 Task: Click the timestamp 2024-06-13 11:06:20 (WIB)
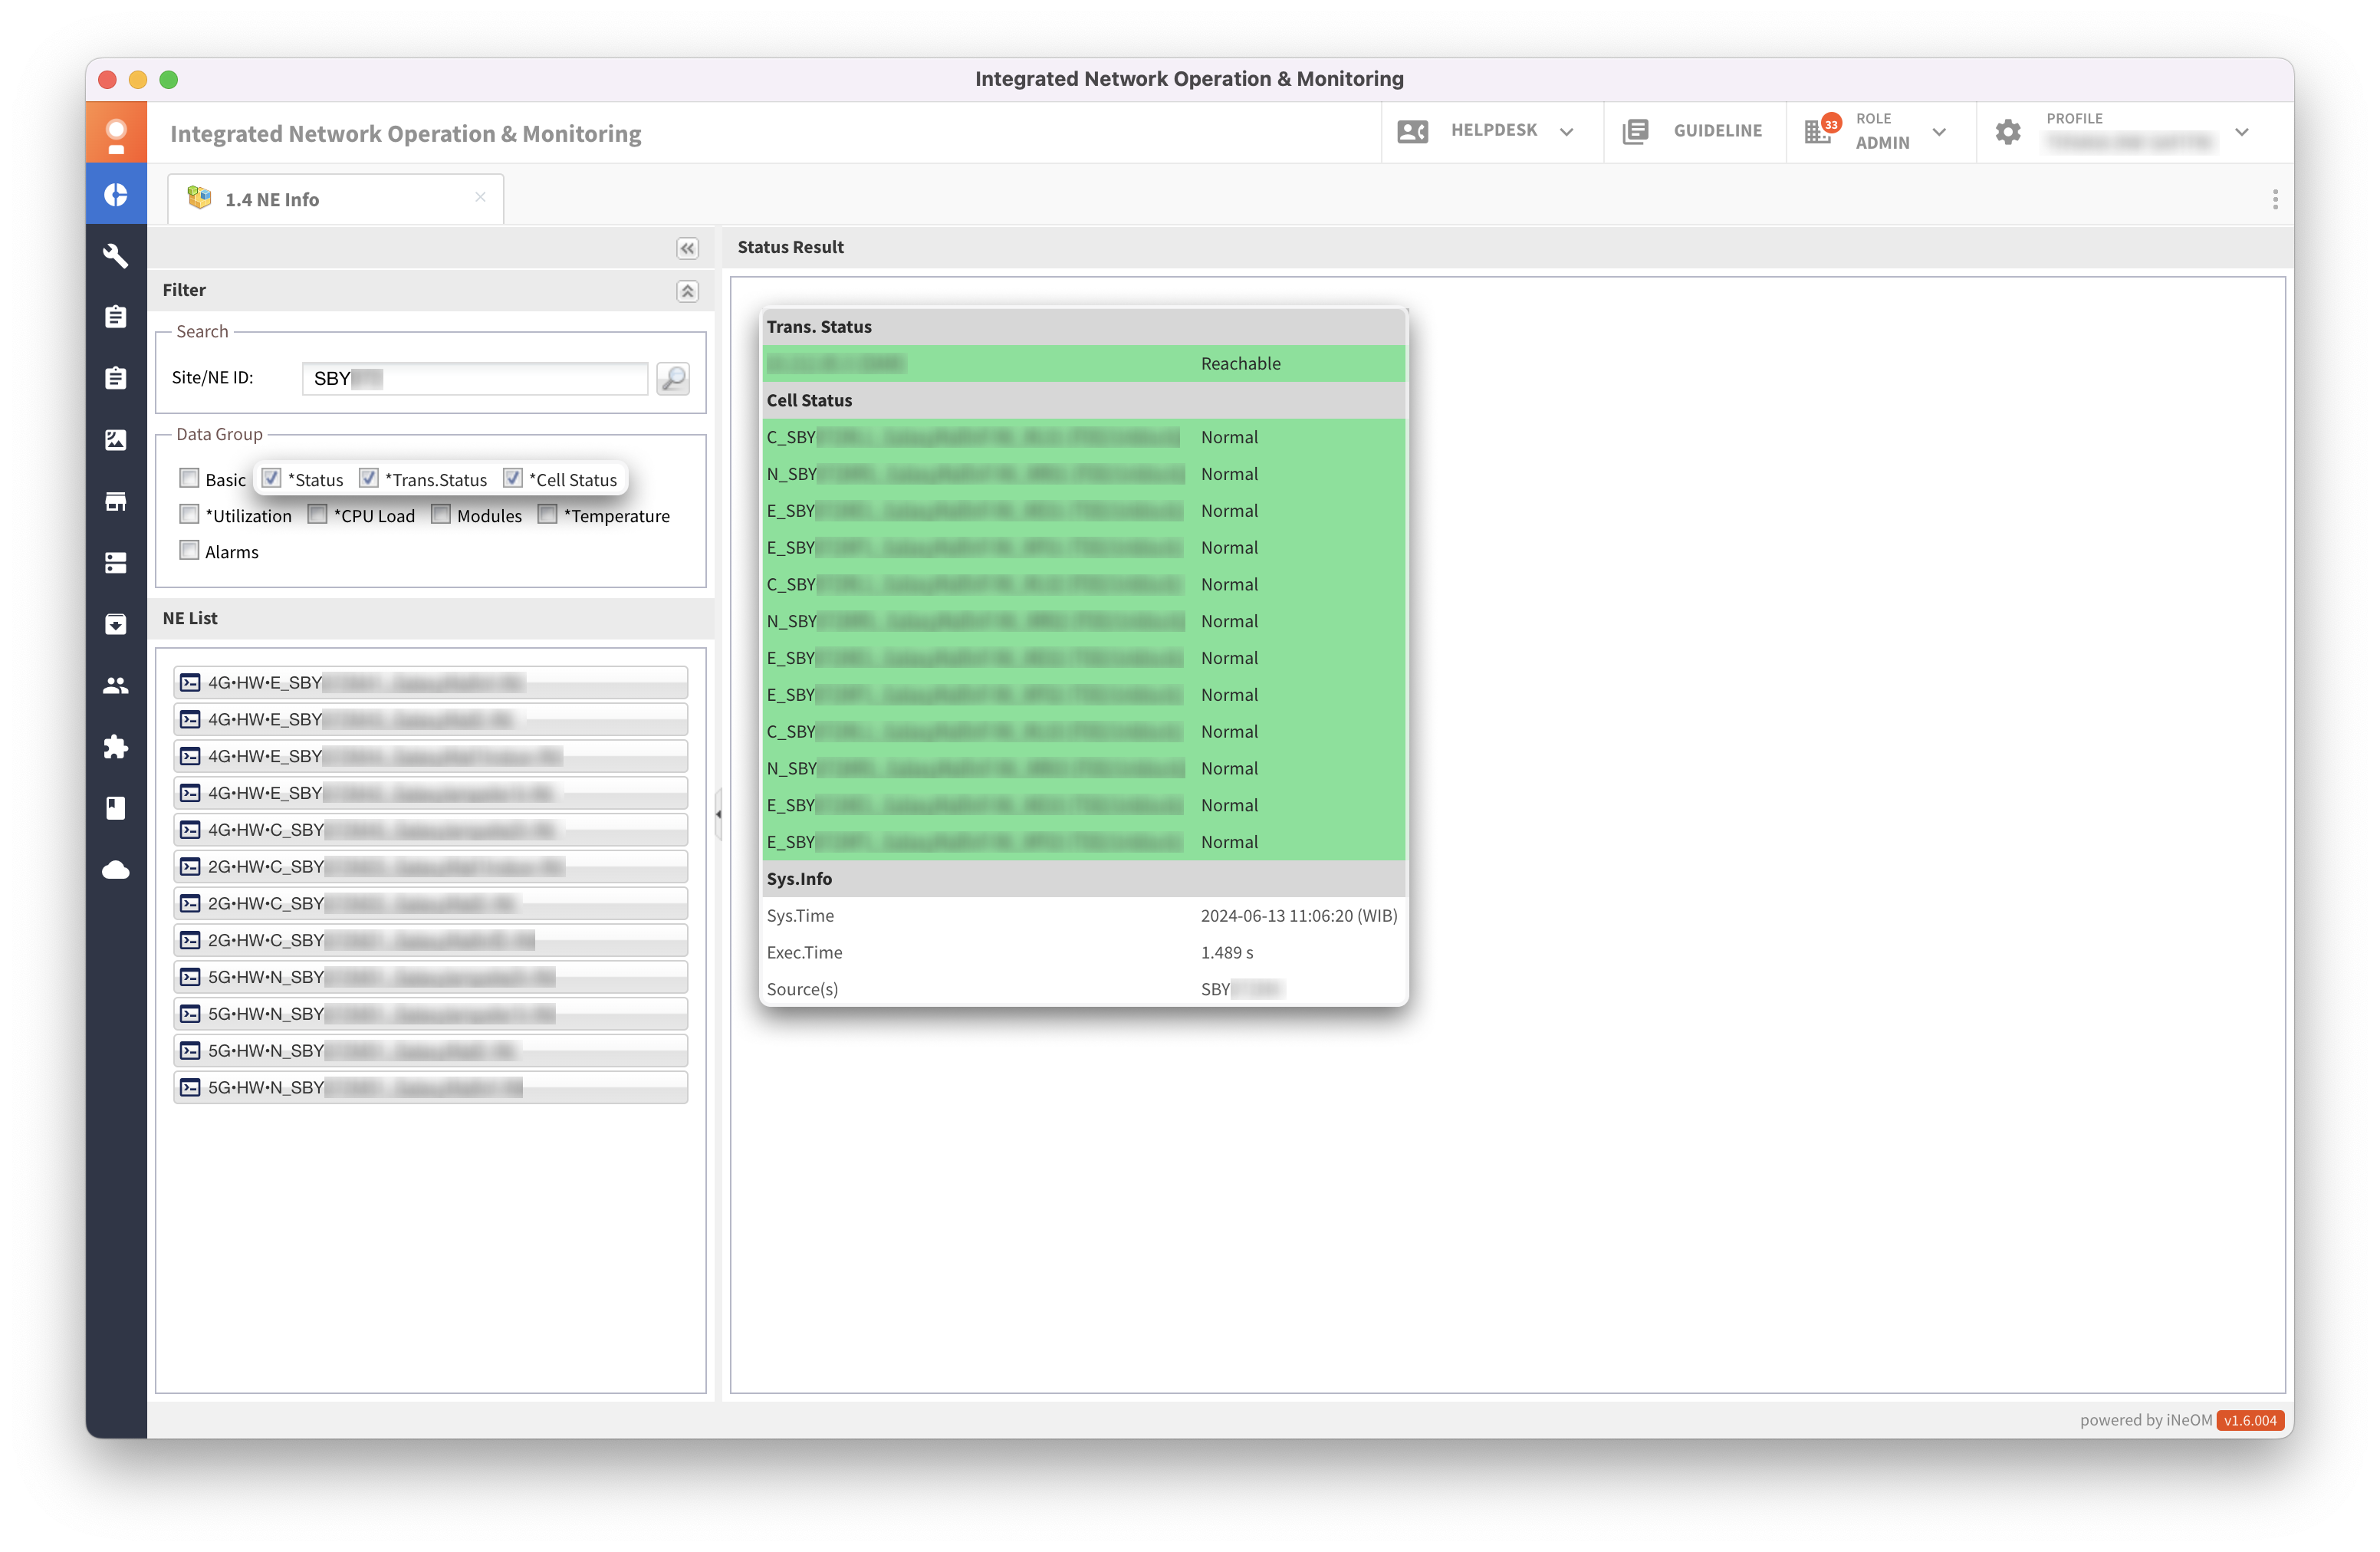point(1298,916)
